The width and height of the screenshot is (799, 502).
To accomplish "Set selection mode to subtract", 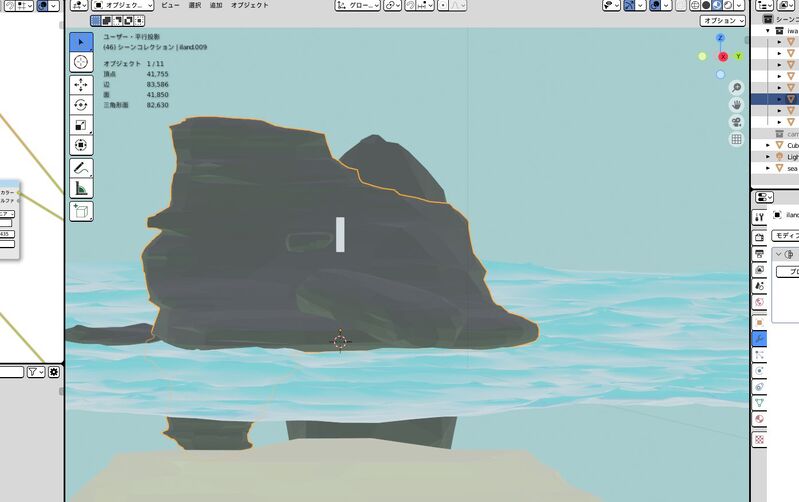I will (117, 21).
